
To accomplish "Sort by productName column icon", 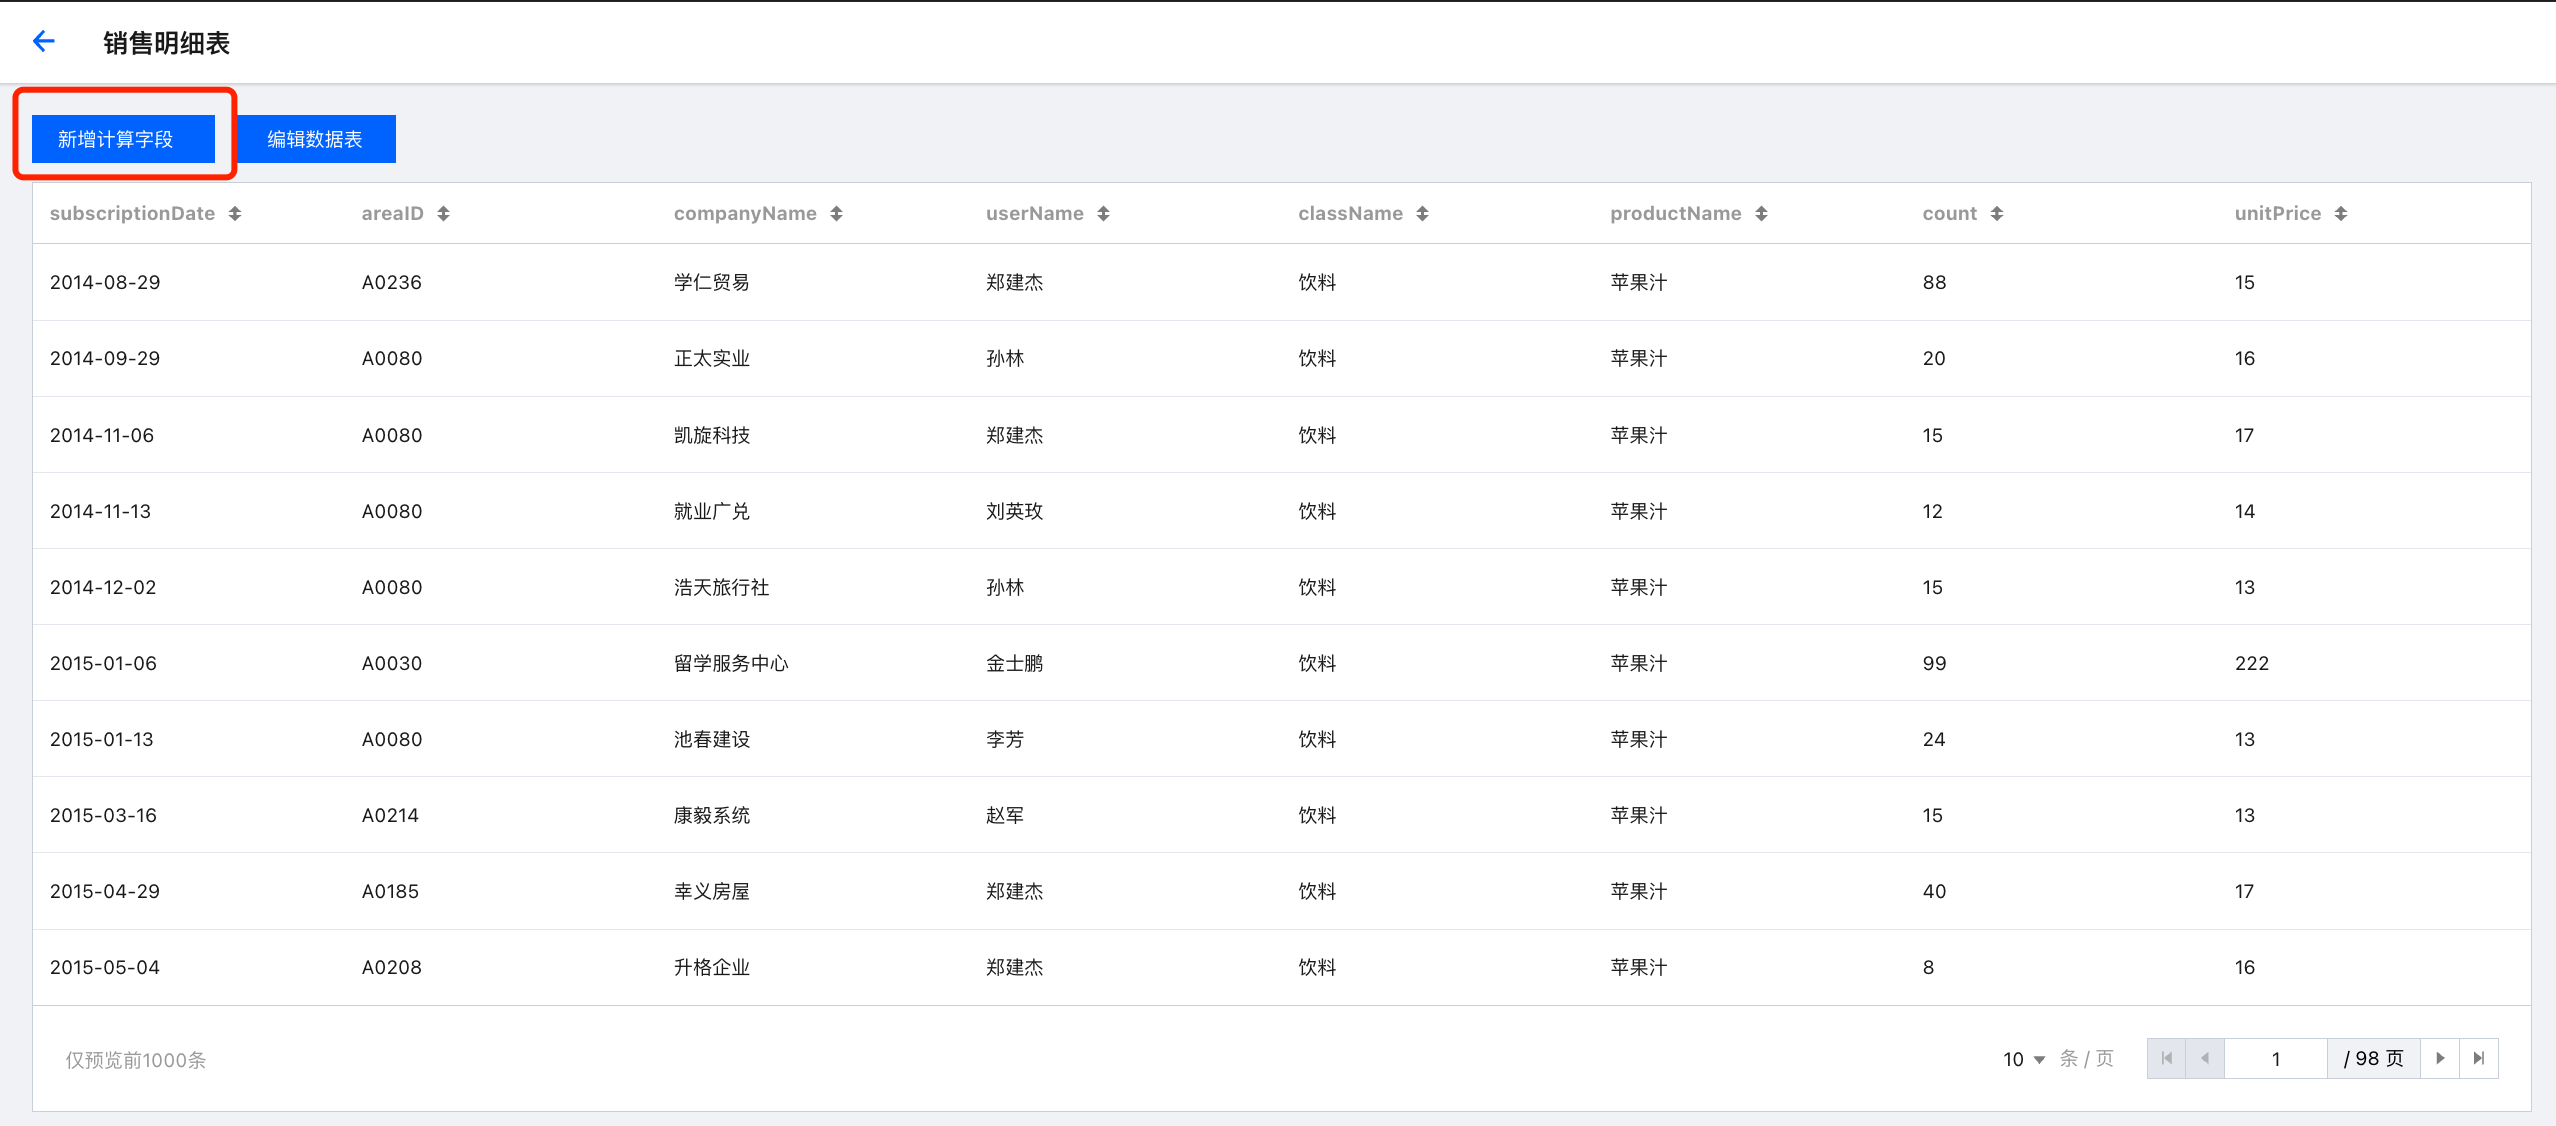I will coord(1761,213).
